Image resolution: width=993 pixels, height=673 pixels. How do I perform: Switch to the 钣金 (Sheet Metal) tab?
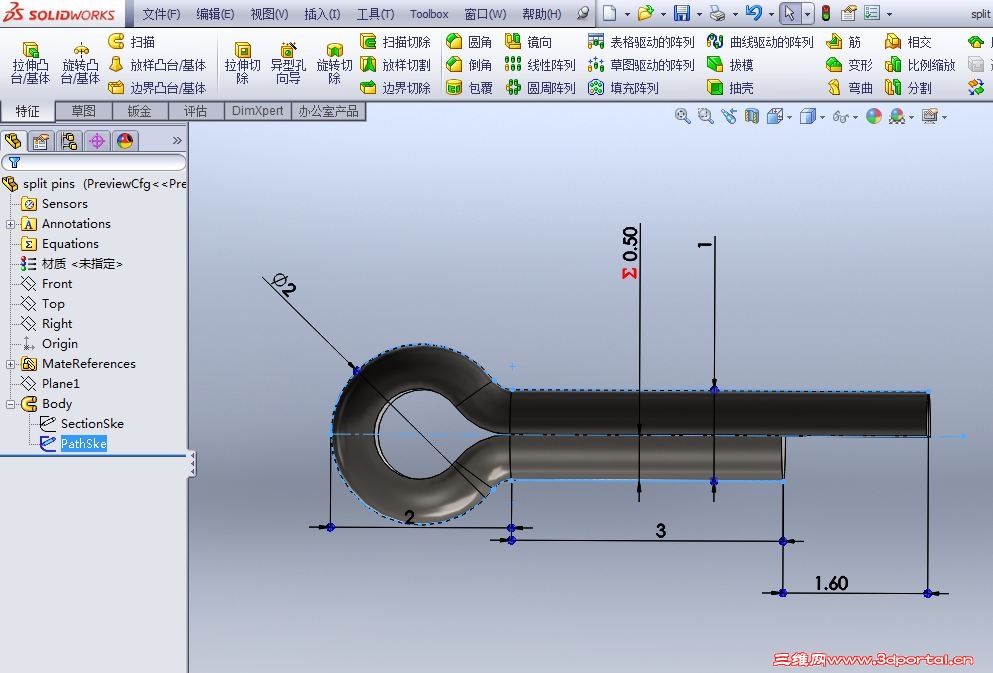pos(139,111)
